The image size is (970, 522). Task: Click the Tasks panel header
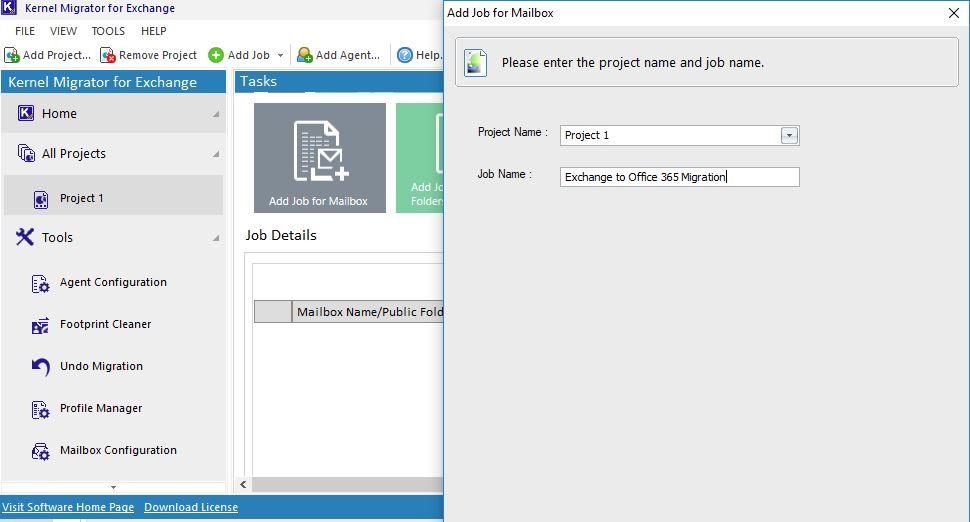tap(339, 82)
